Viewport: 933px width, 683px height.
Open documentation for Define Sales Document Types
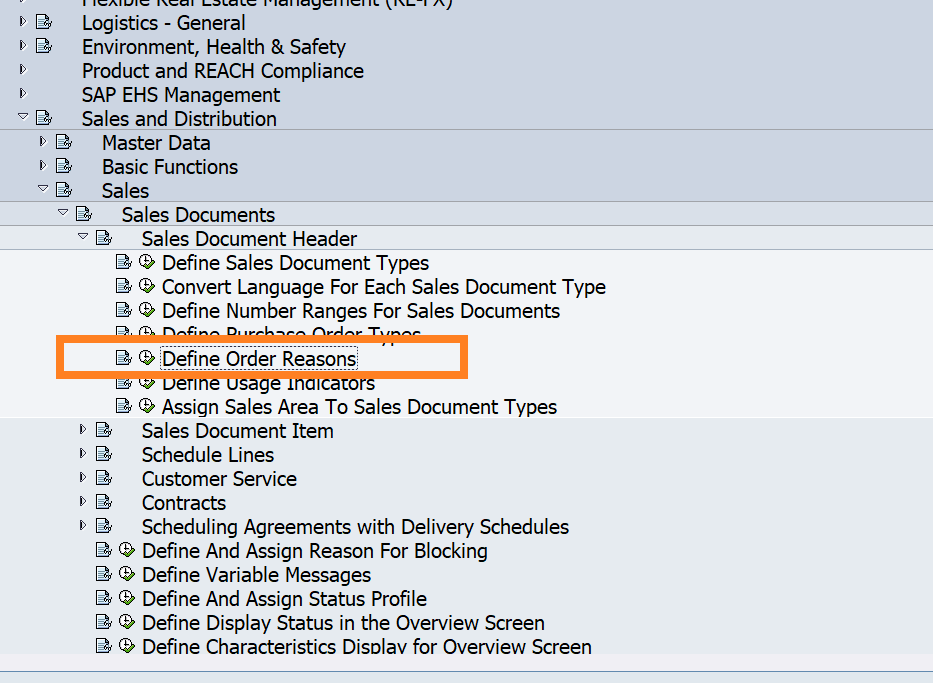tap(123, 262)
